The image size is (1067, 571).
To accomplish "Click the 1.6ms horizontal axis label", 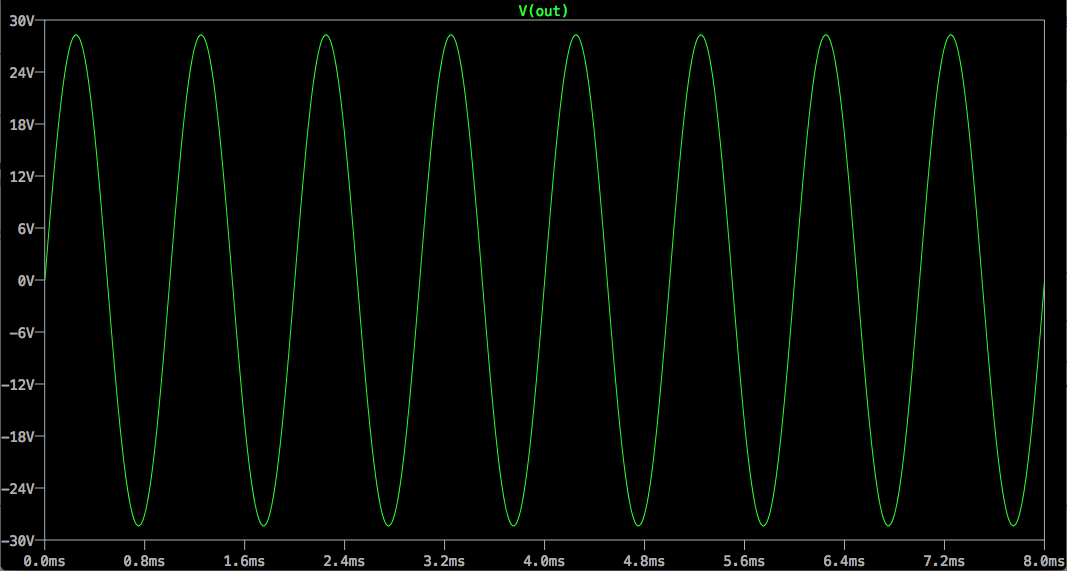I will [x=244, y=562].
